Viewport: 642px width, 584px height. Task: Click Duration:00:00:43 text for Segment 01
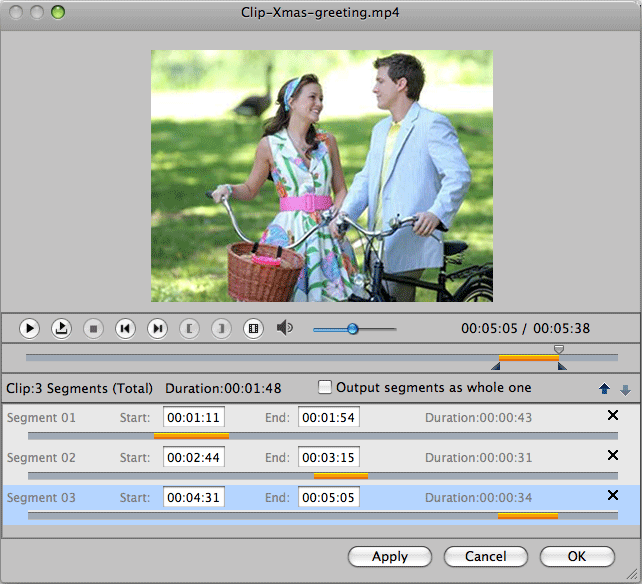[x=478, y=417]
